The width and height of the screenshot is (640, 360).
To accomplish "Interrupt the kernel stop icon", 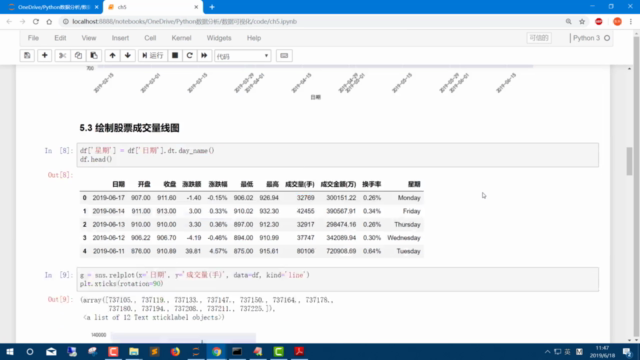I will point(175,56).
